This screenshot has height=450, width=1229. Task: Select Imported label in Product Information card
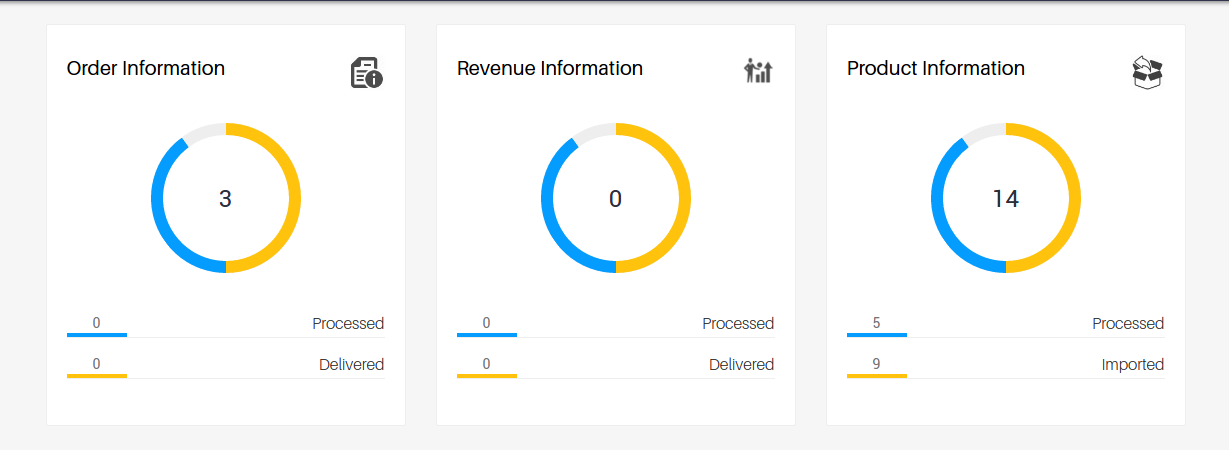pos(1132,364)
